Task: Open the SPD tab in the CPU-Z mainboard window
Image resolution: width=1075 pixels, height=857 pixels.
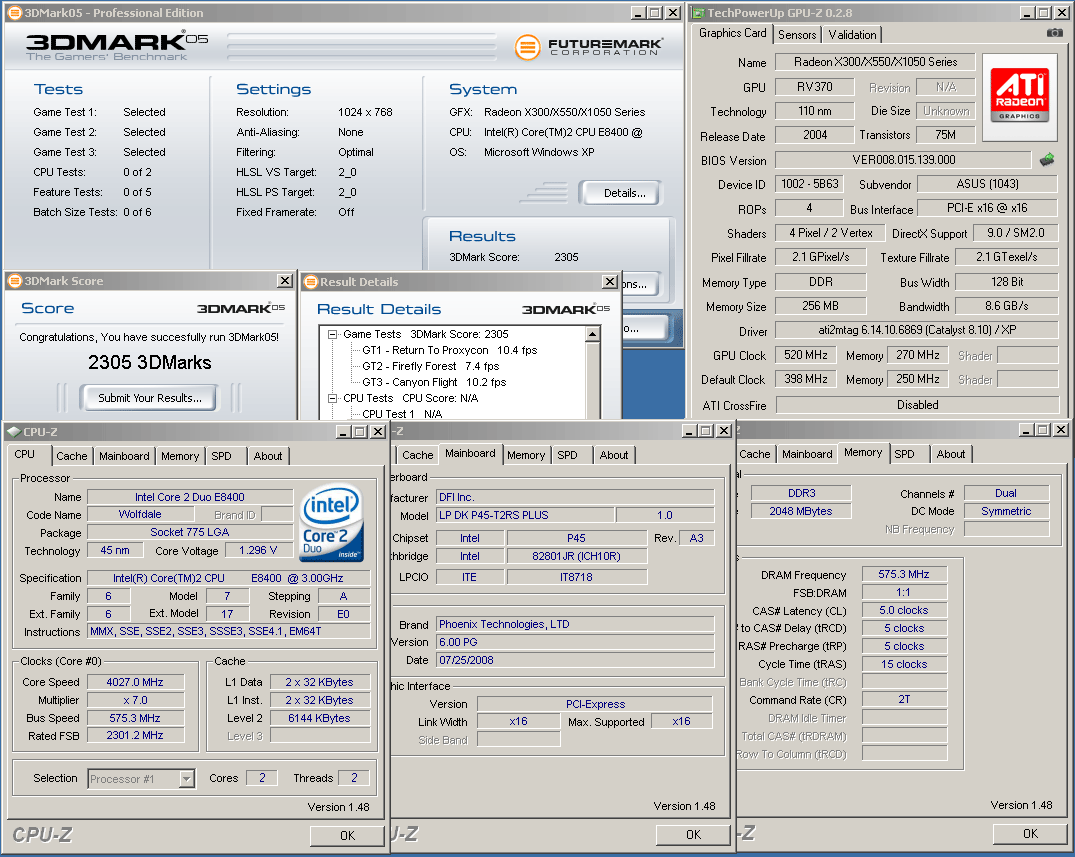Action: coord(567,455)
